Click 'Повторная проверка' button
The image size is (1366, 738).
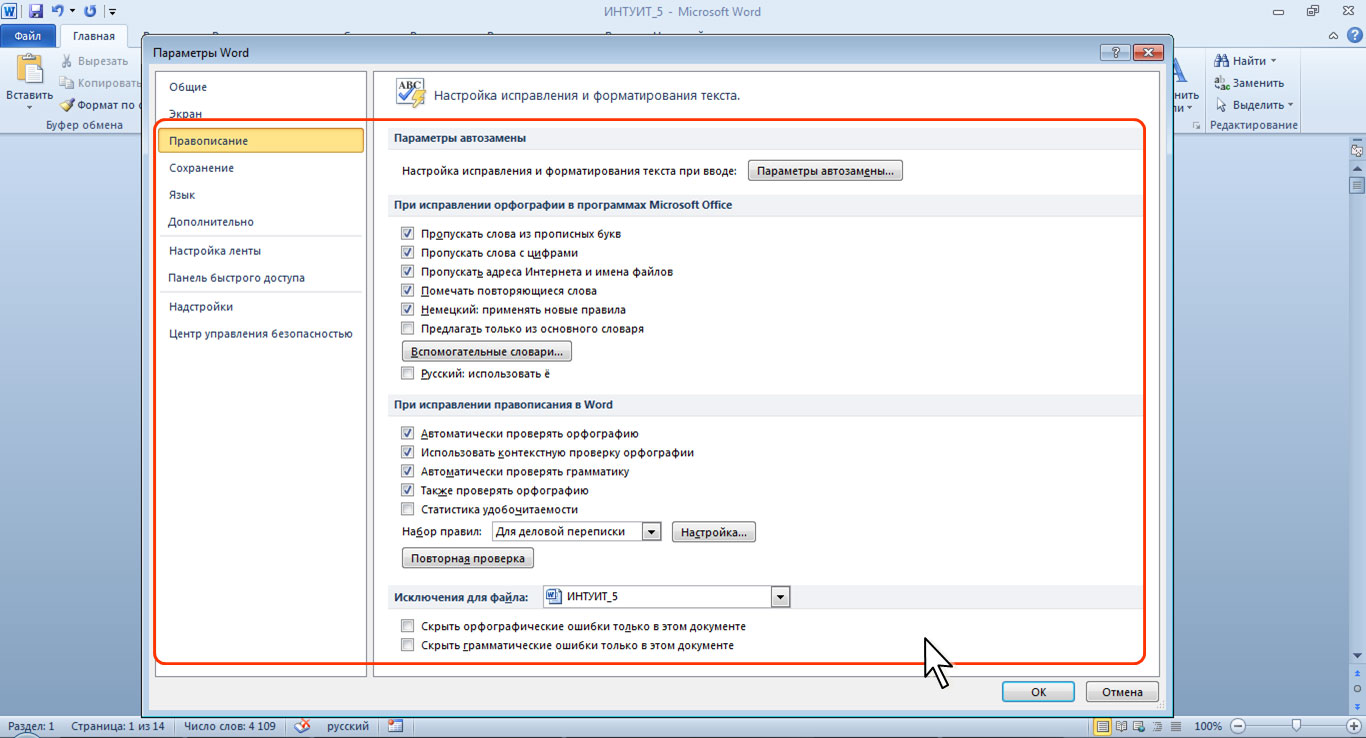(x=467, y=558)
